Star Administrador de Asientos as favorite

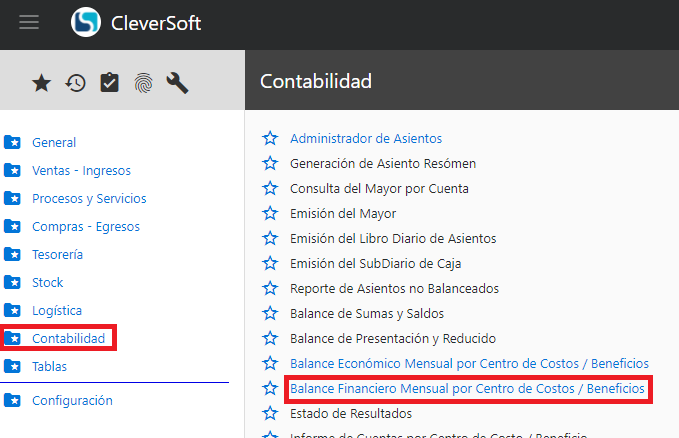[269, 139]
